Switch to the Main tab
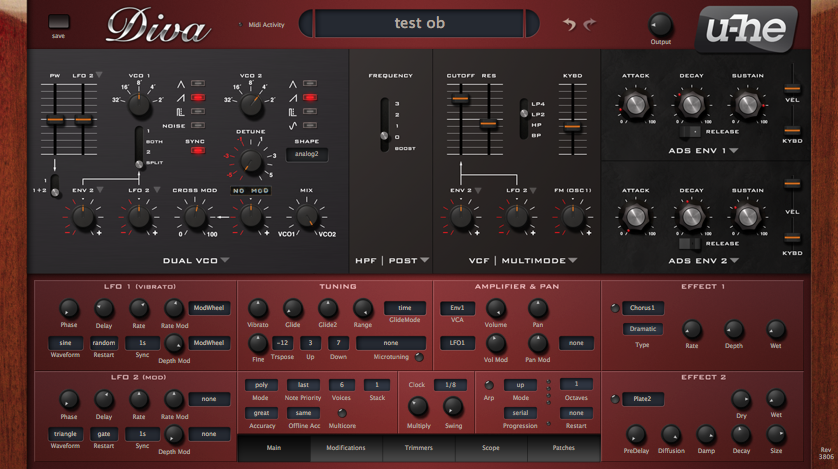This screenshot has width=838, height=469. coord(274,448)
